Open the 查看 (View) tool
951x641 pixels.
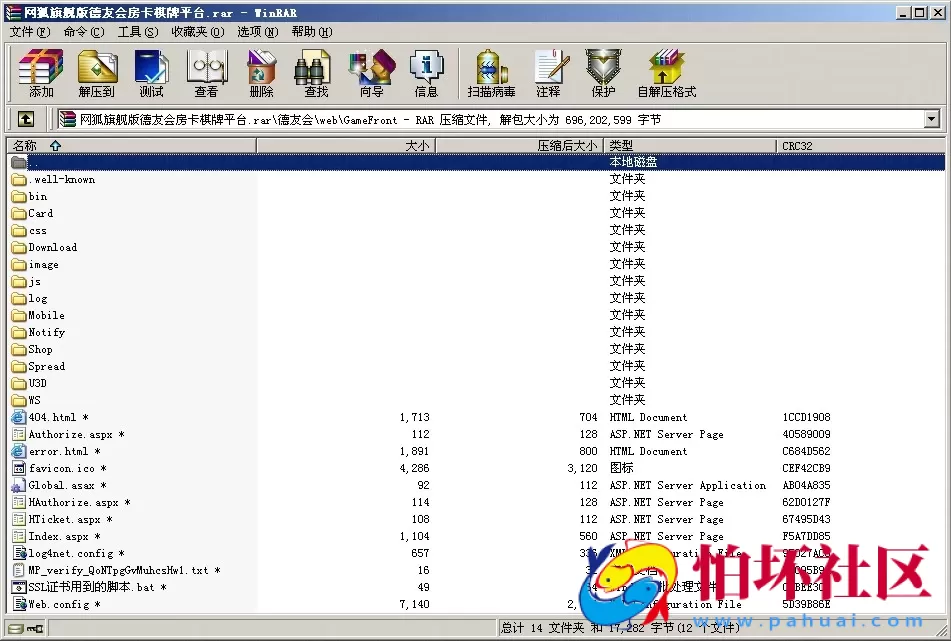206,72
